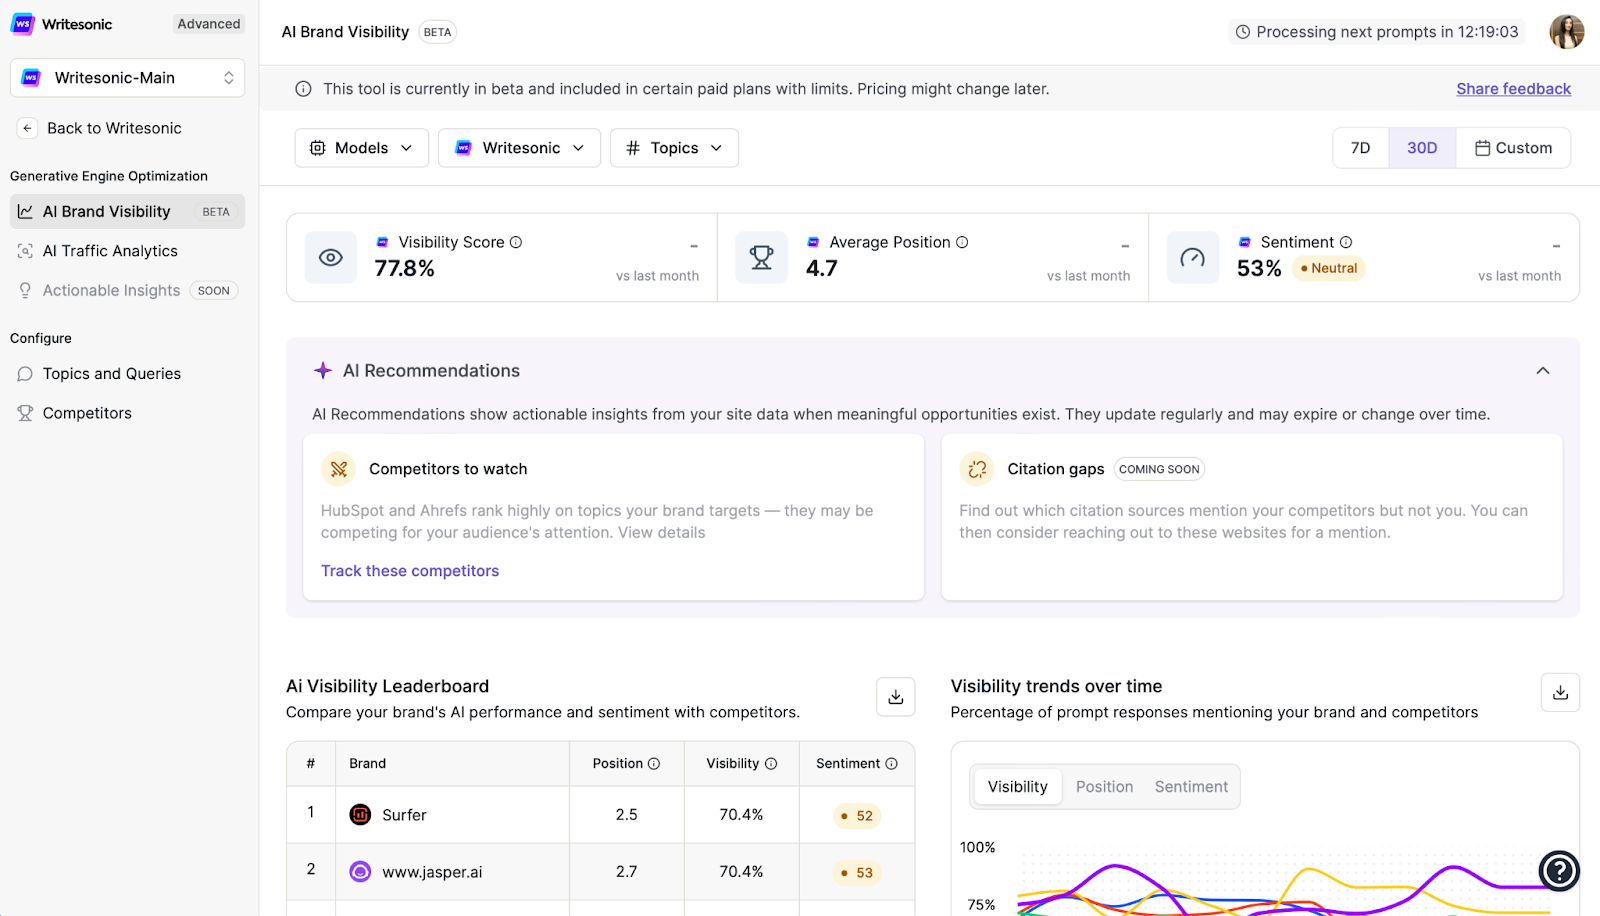Image resolution: width=1600 pixels, height=916 pixels.
Task: Select the 7D time range
Action: (x=1361, y=148)
